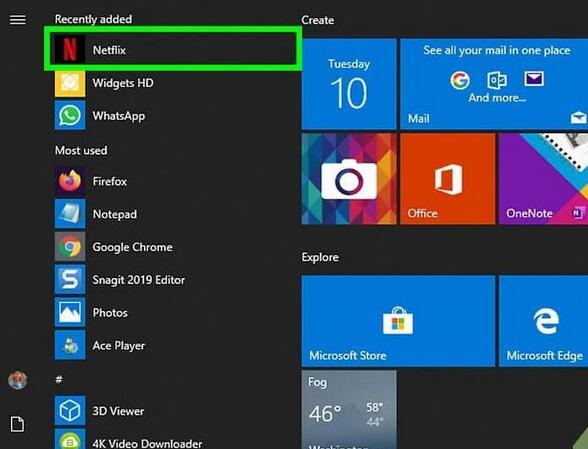
Task: Open the Documents icon in left rail
Action: click(x=17, y=424)
